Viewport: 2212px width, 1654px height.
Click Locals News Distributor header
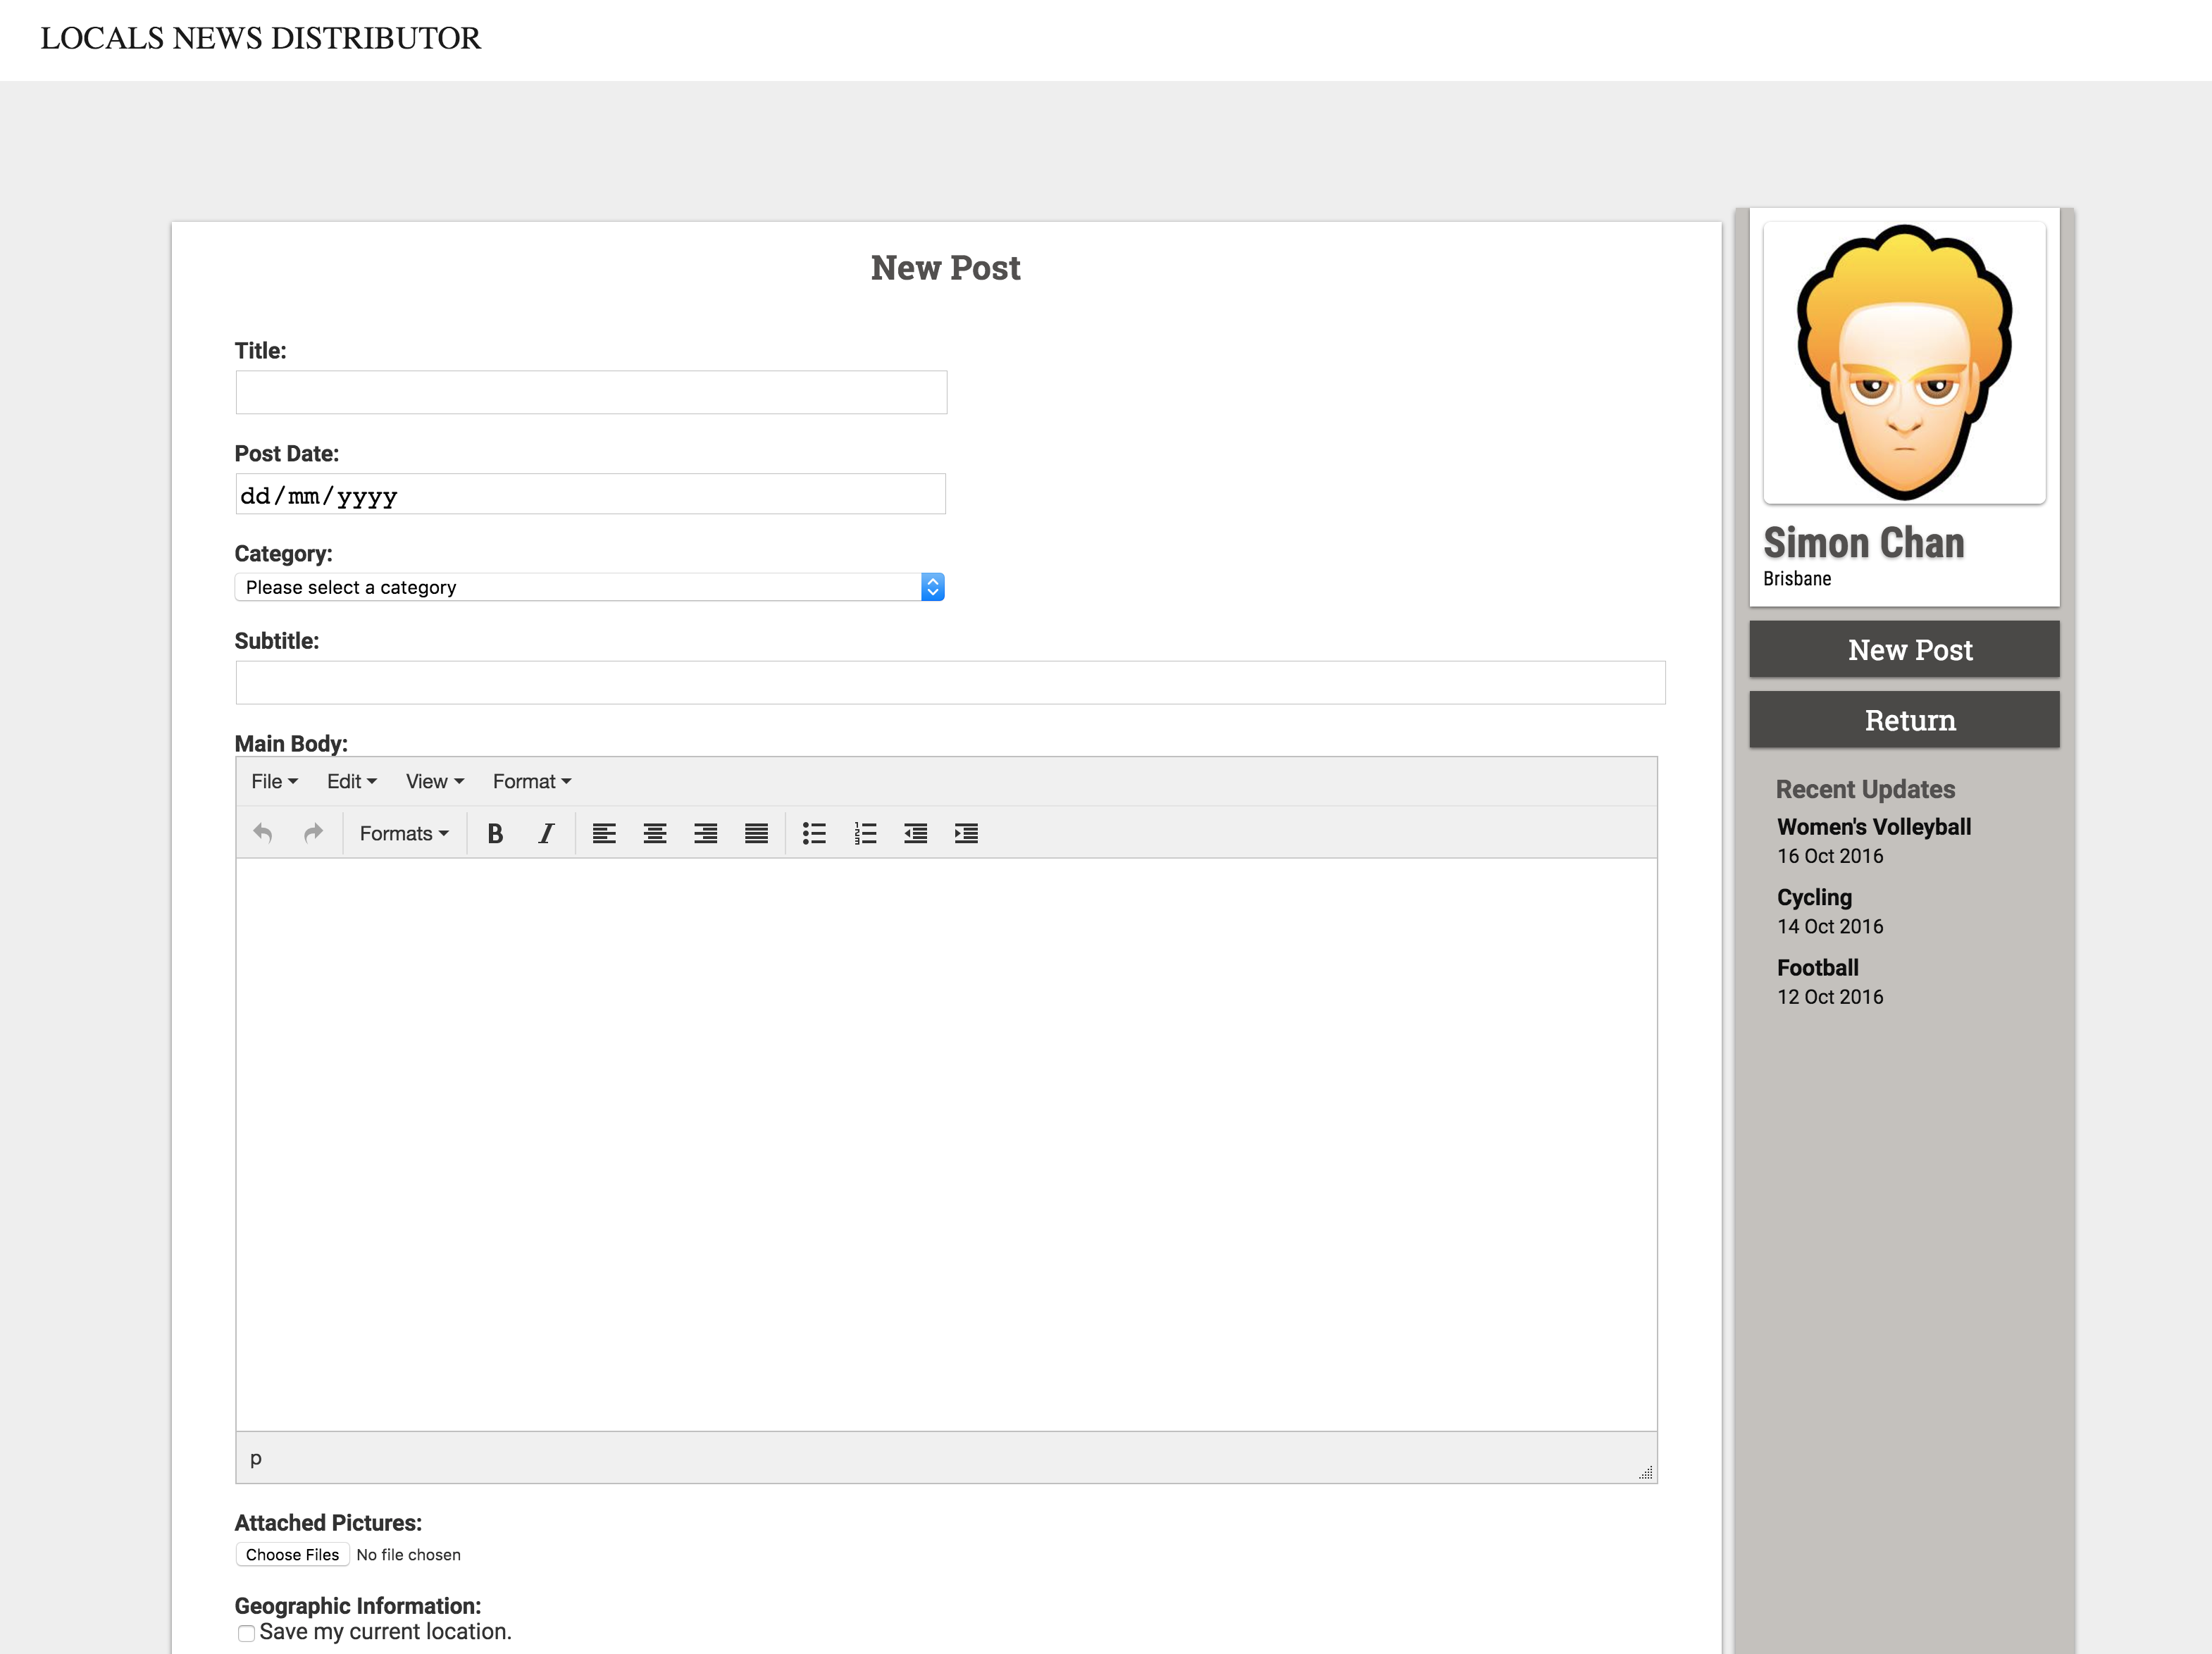point(260,38)
